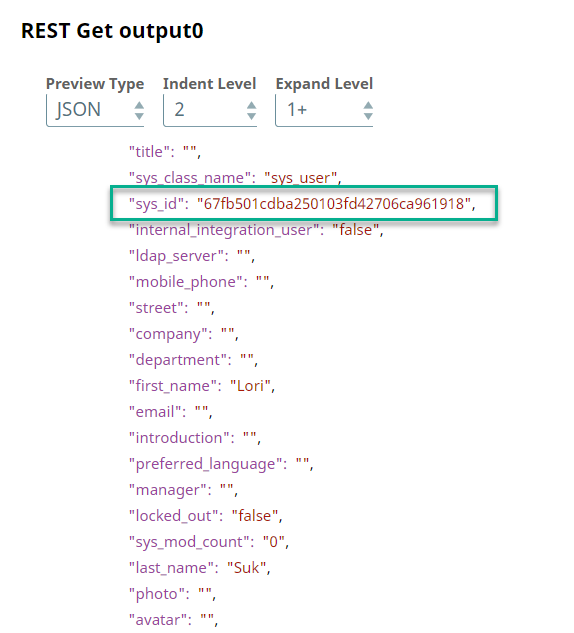Screen dimensions: 574x633
Task: Select the "introduction" line
Action: point(195,438)
